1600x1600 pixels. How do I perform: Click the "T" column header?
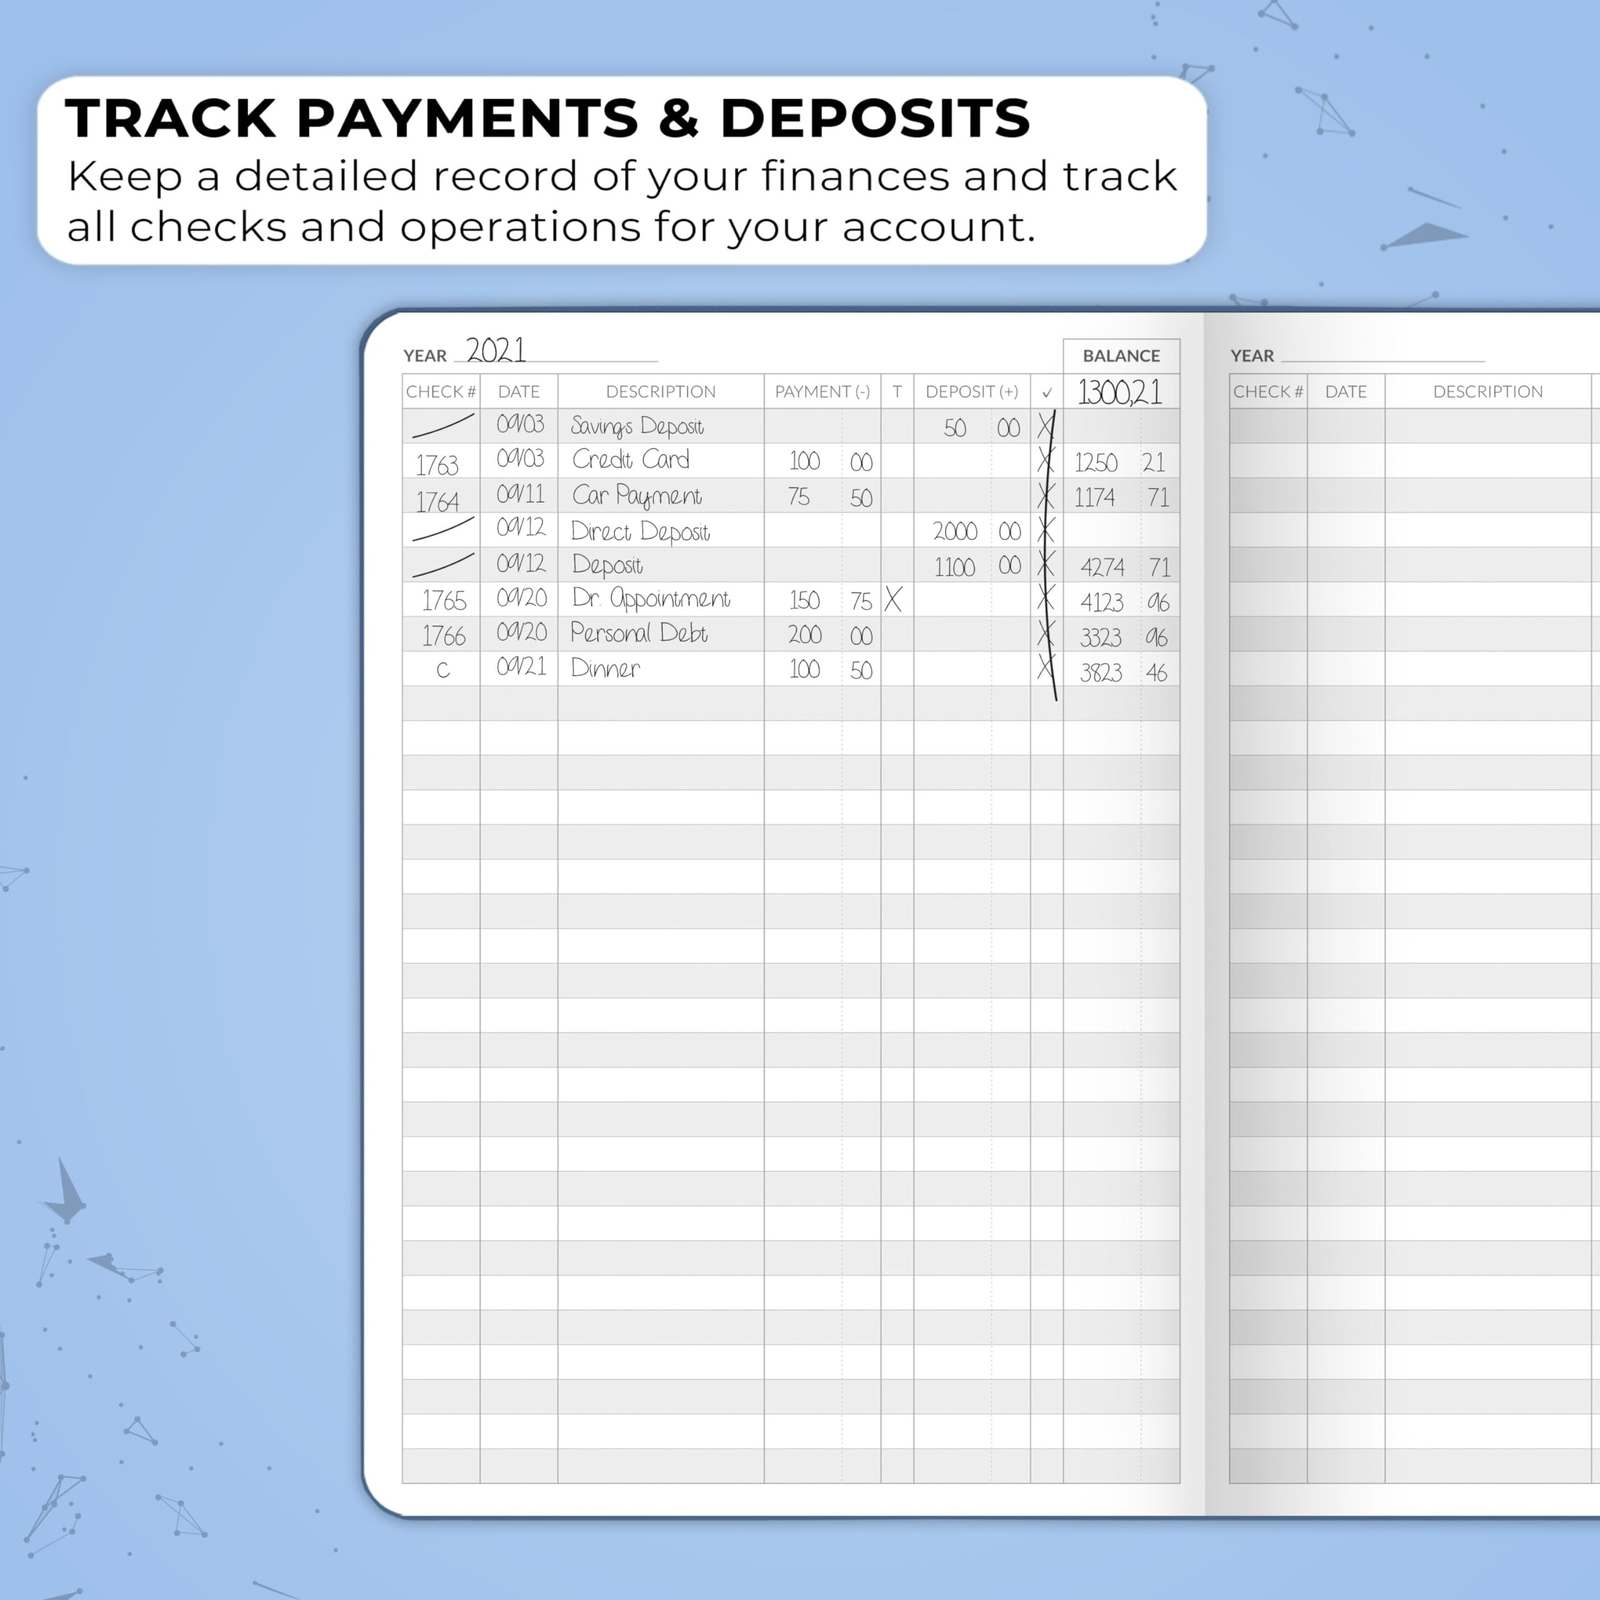pos(897,392)
